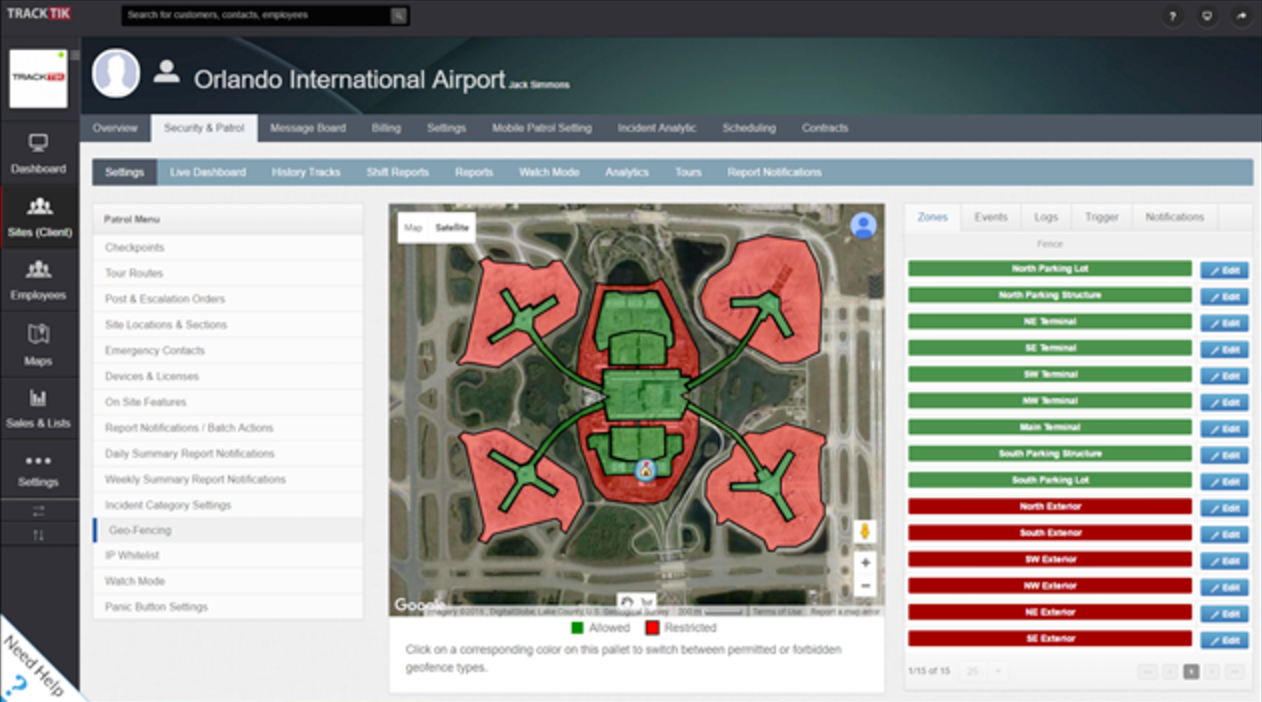Zoom in the map with the plus button
Viewport: 1262px width, 702px height.
pos(865,563)
